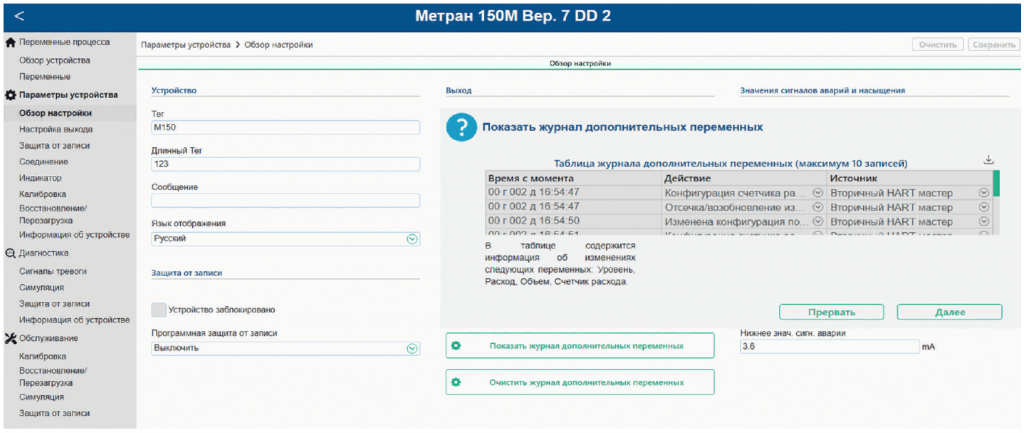The image size is (1024, 433).
Task: Open Индикатор in the sidebar
Action: pyautogui.click(x=40, y=178)
